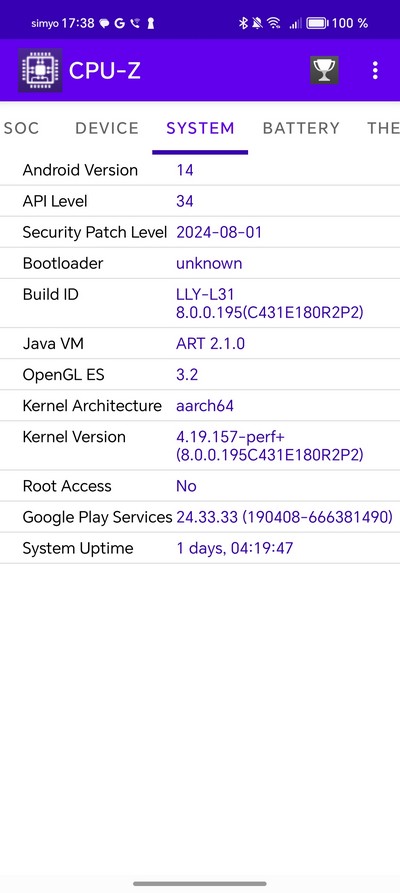This screenshot has height=893, width=400.
Task: Switch to the BATTERY tab
Action: click(x=301, y=128)
